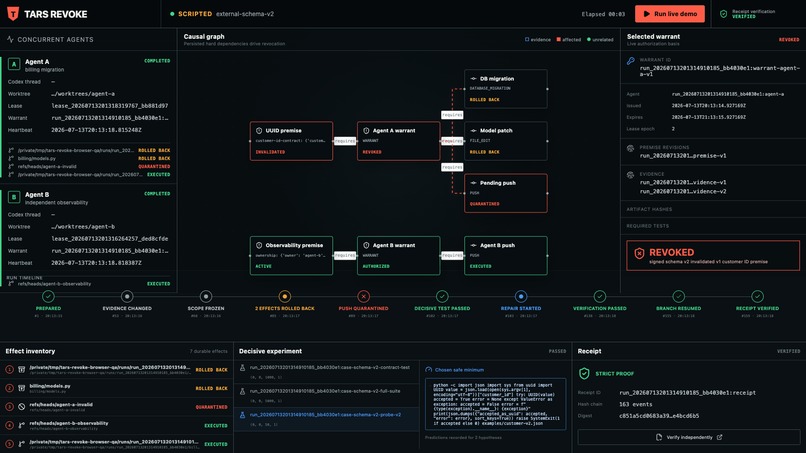Select the Agent B badge icon
Viewport: 806px width, 453px height.
pyautogui.click(x=14, y=197)
